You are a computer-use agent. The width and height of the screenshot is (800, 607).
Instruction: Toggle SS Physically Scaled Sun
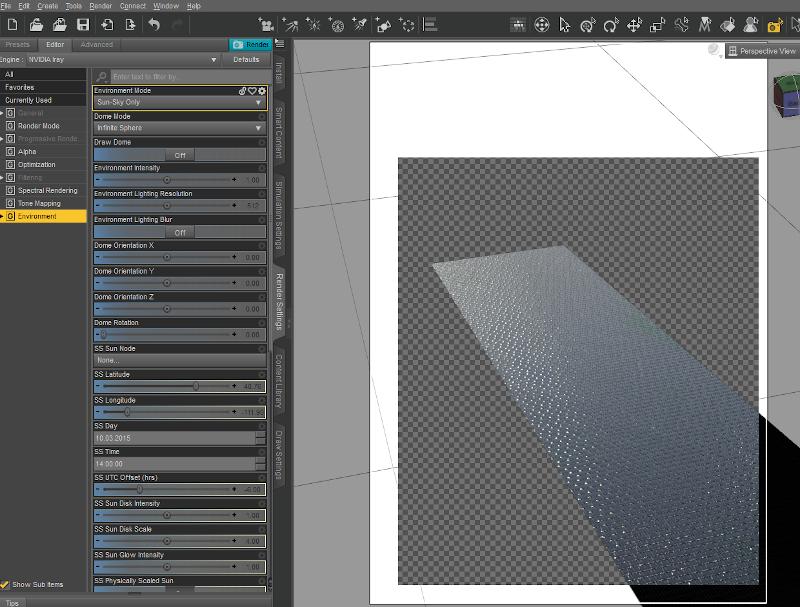pos(180,590)
